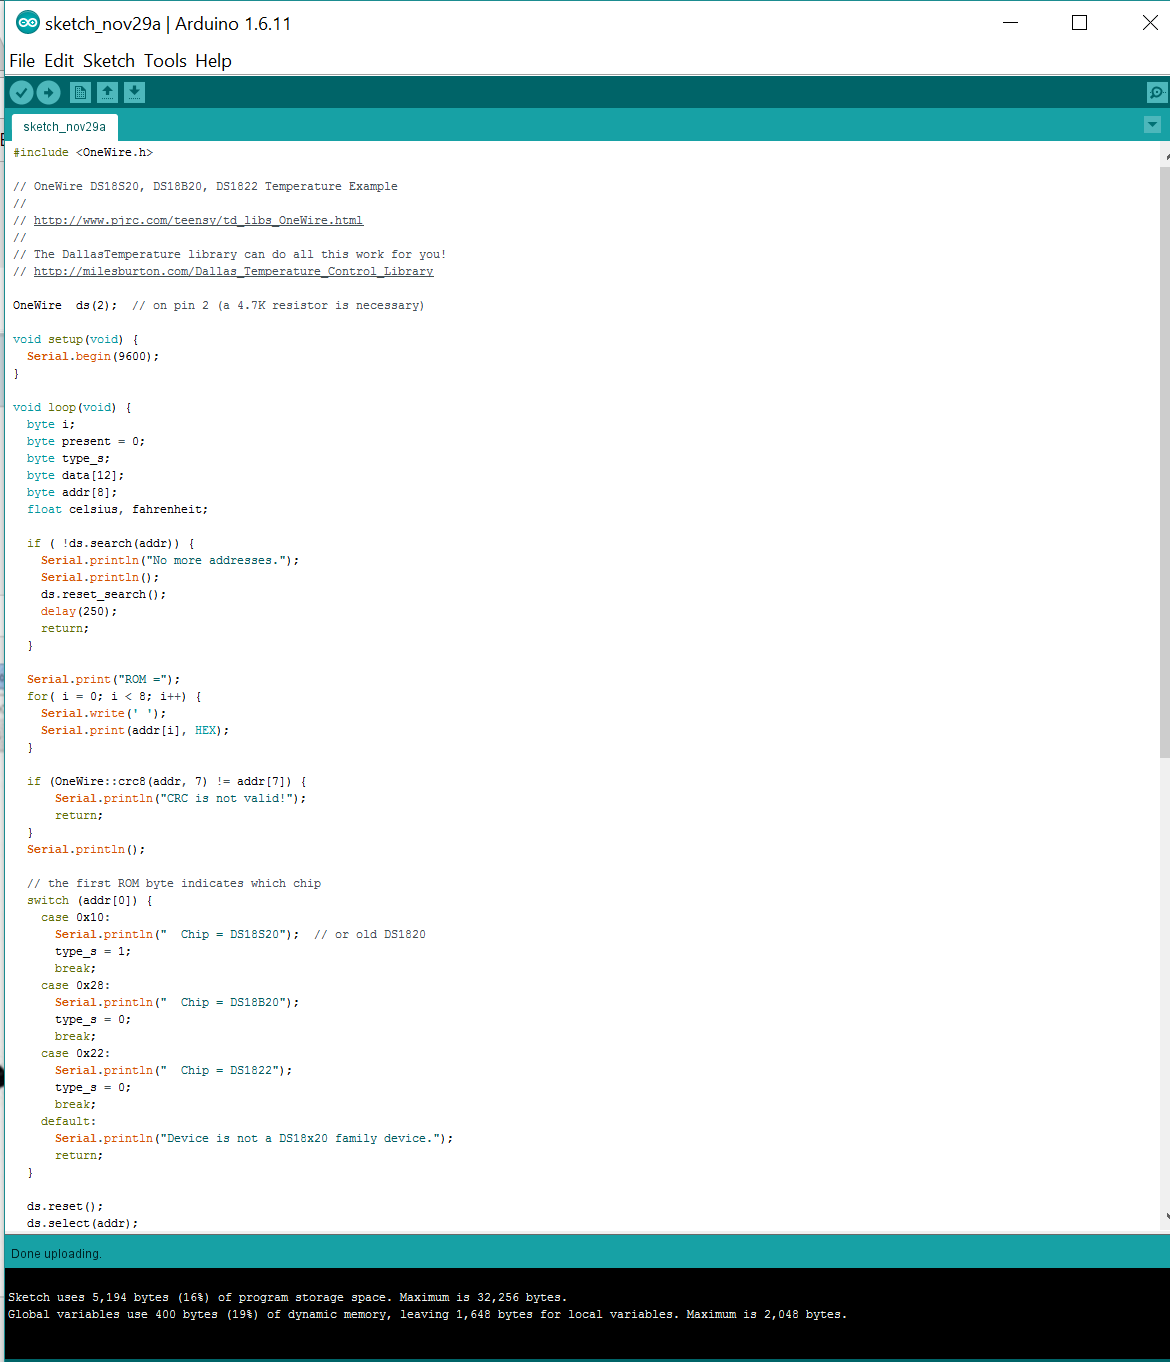Create a new sketch with New icon
This screenshot has height=1362, width=1170.
tap(80, 93)
